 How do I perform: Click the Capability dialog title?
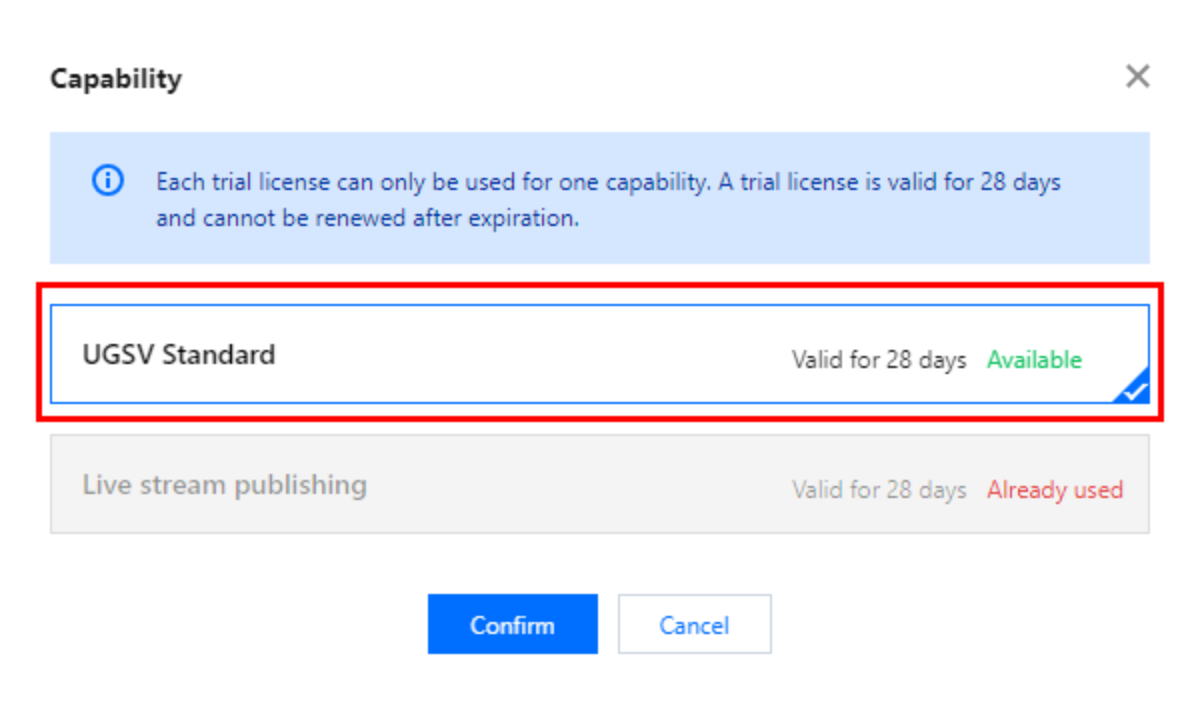click(116, 78)
